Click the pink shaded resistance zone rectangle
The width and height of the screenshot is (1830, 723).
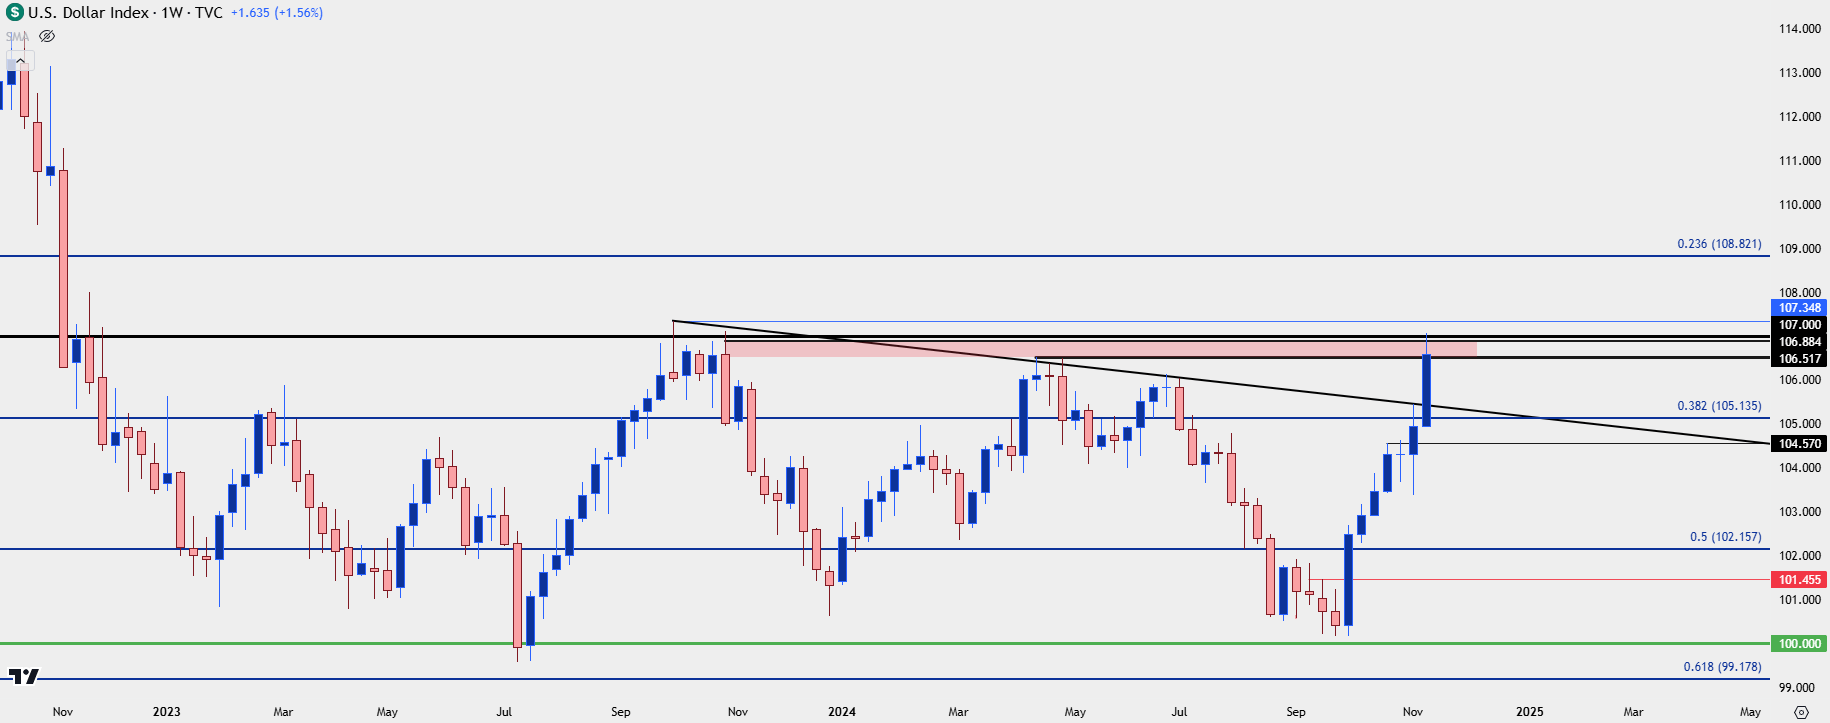(x=1100, y=349)
